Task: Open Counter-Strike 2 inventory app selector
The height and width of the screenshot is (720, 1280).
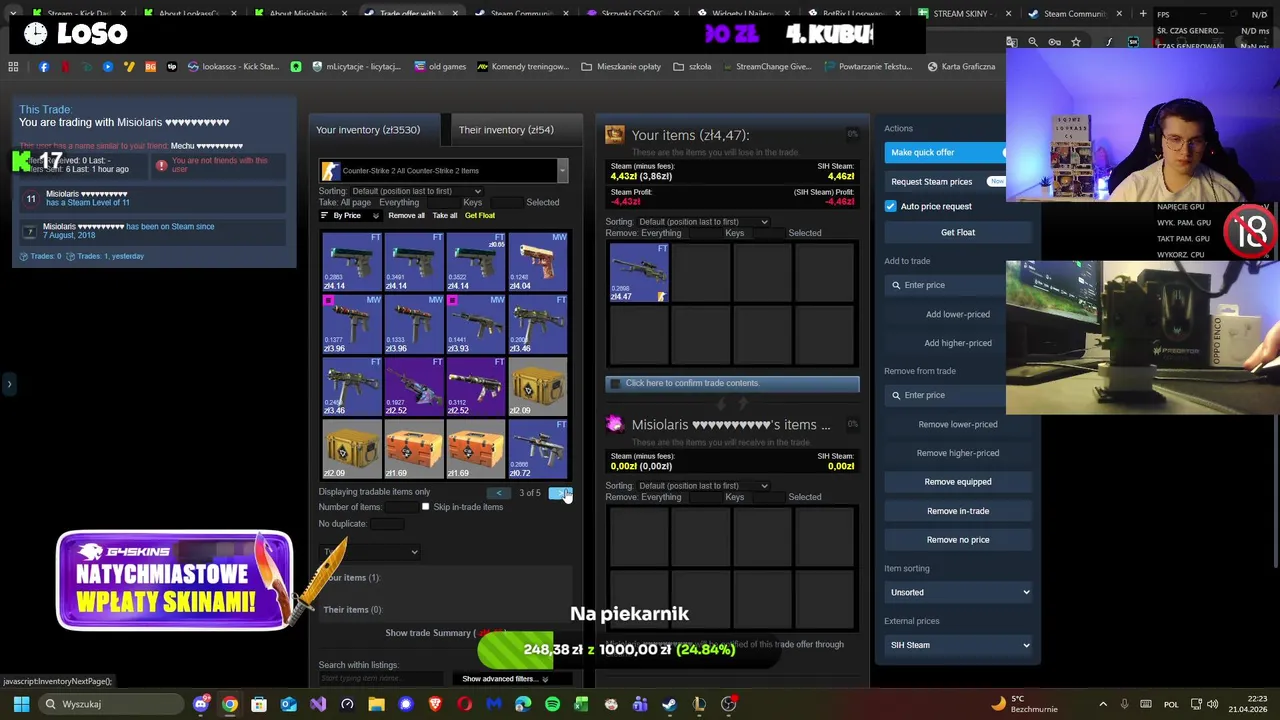Action: tap(443, 171)
